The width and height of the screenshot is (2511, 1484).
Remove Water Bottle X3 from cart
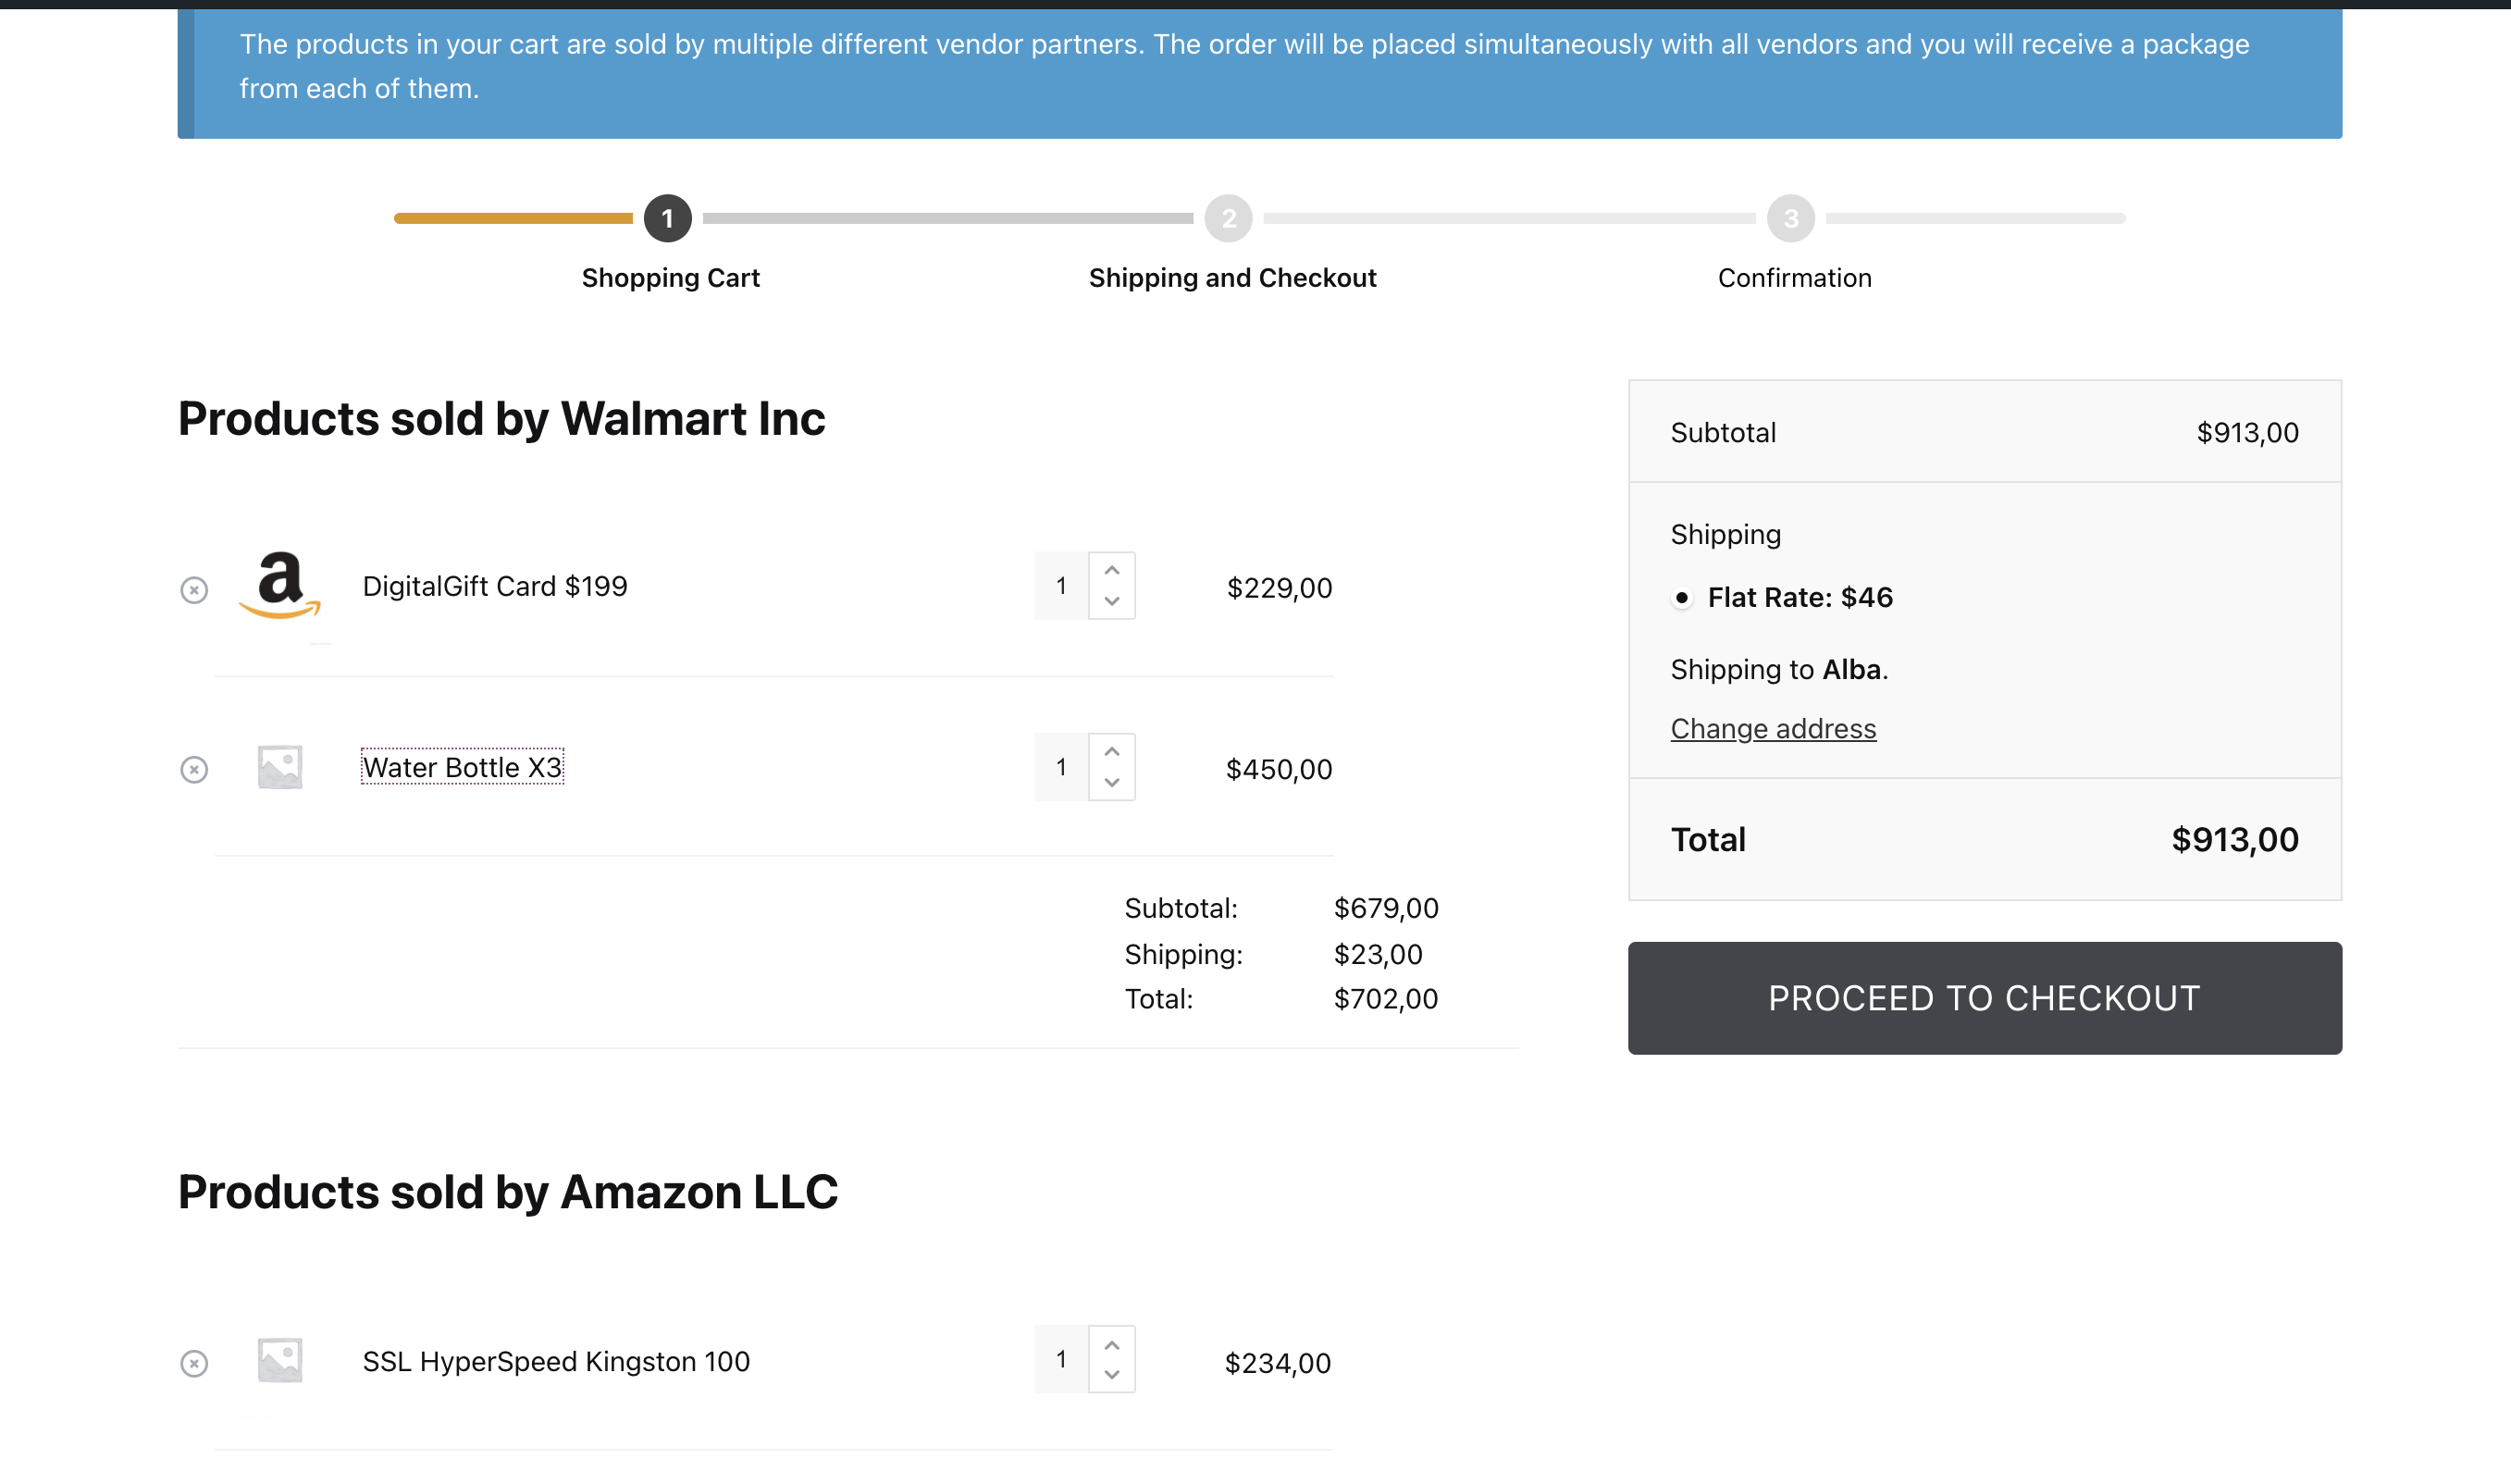click(x=194, y=769)
